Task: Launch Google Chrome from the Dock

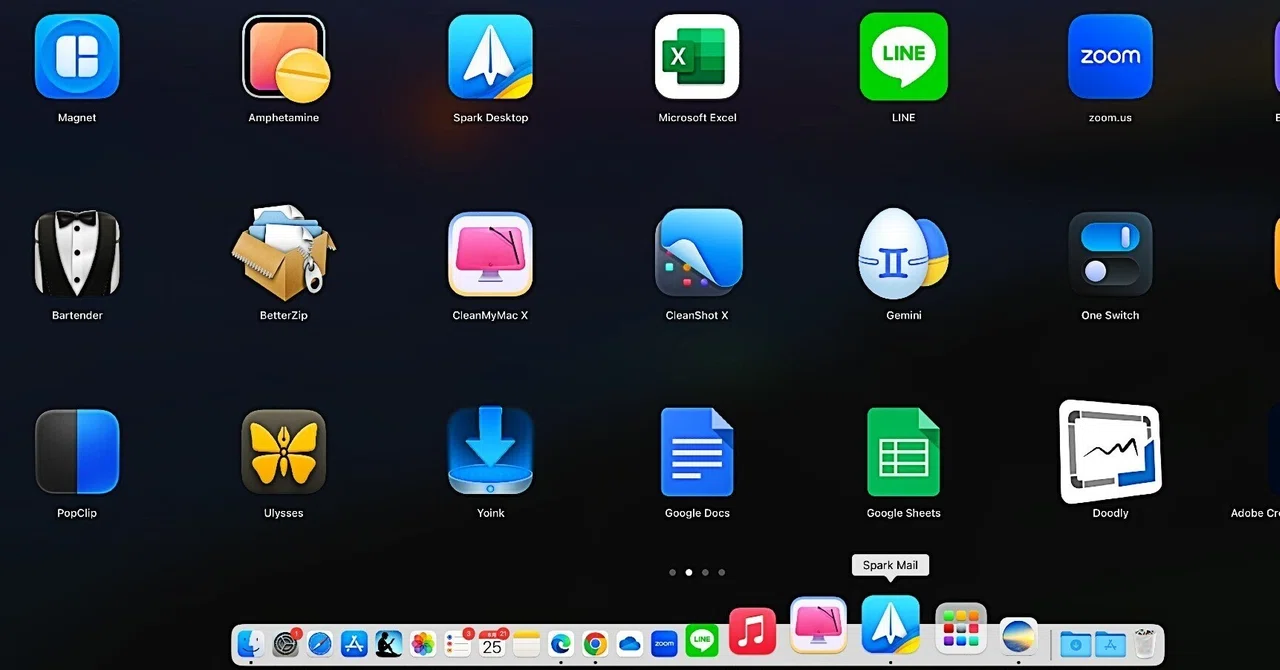Action: pyautogui.click(x=595, y=644)
